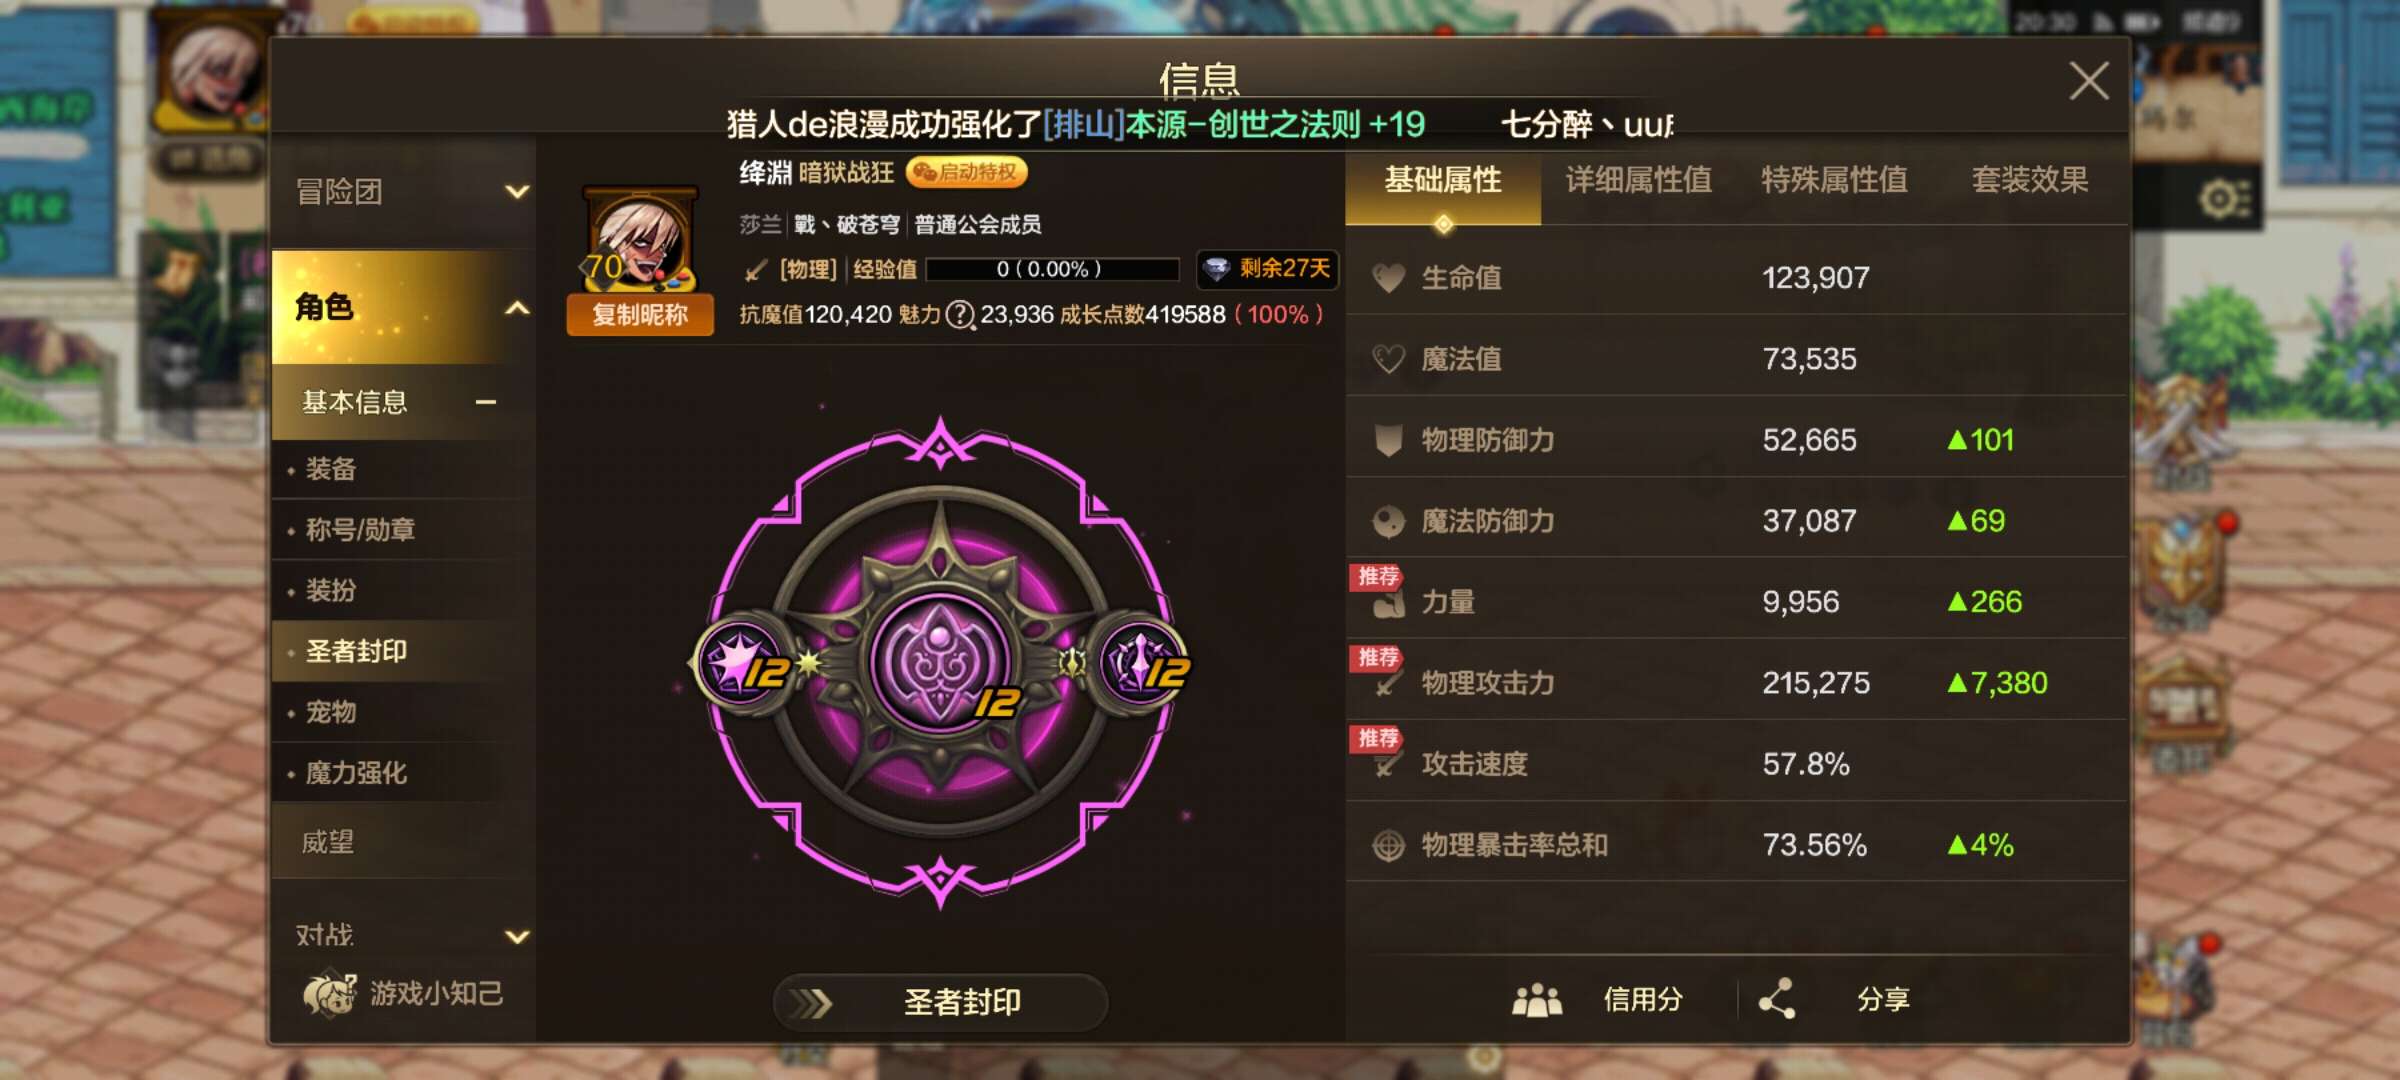Click the experience progress bar
The width and height of the screenshot is (2400, 1080).
[x=1052, y=269]
